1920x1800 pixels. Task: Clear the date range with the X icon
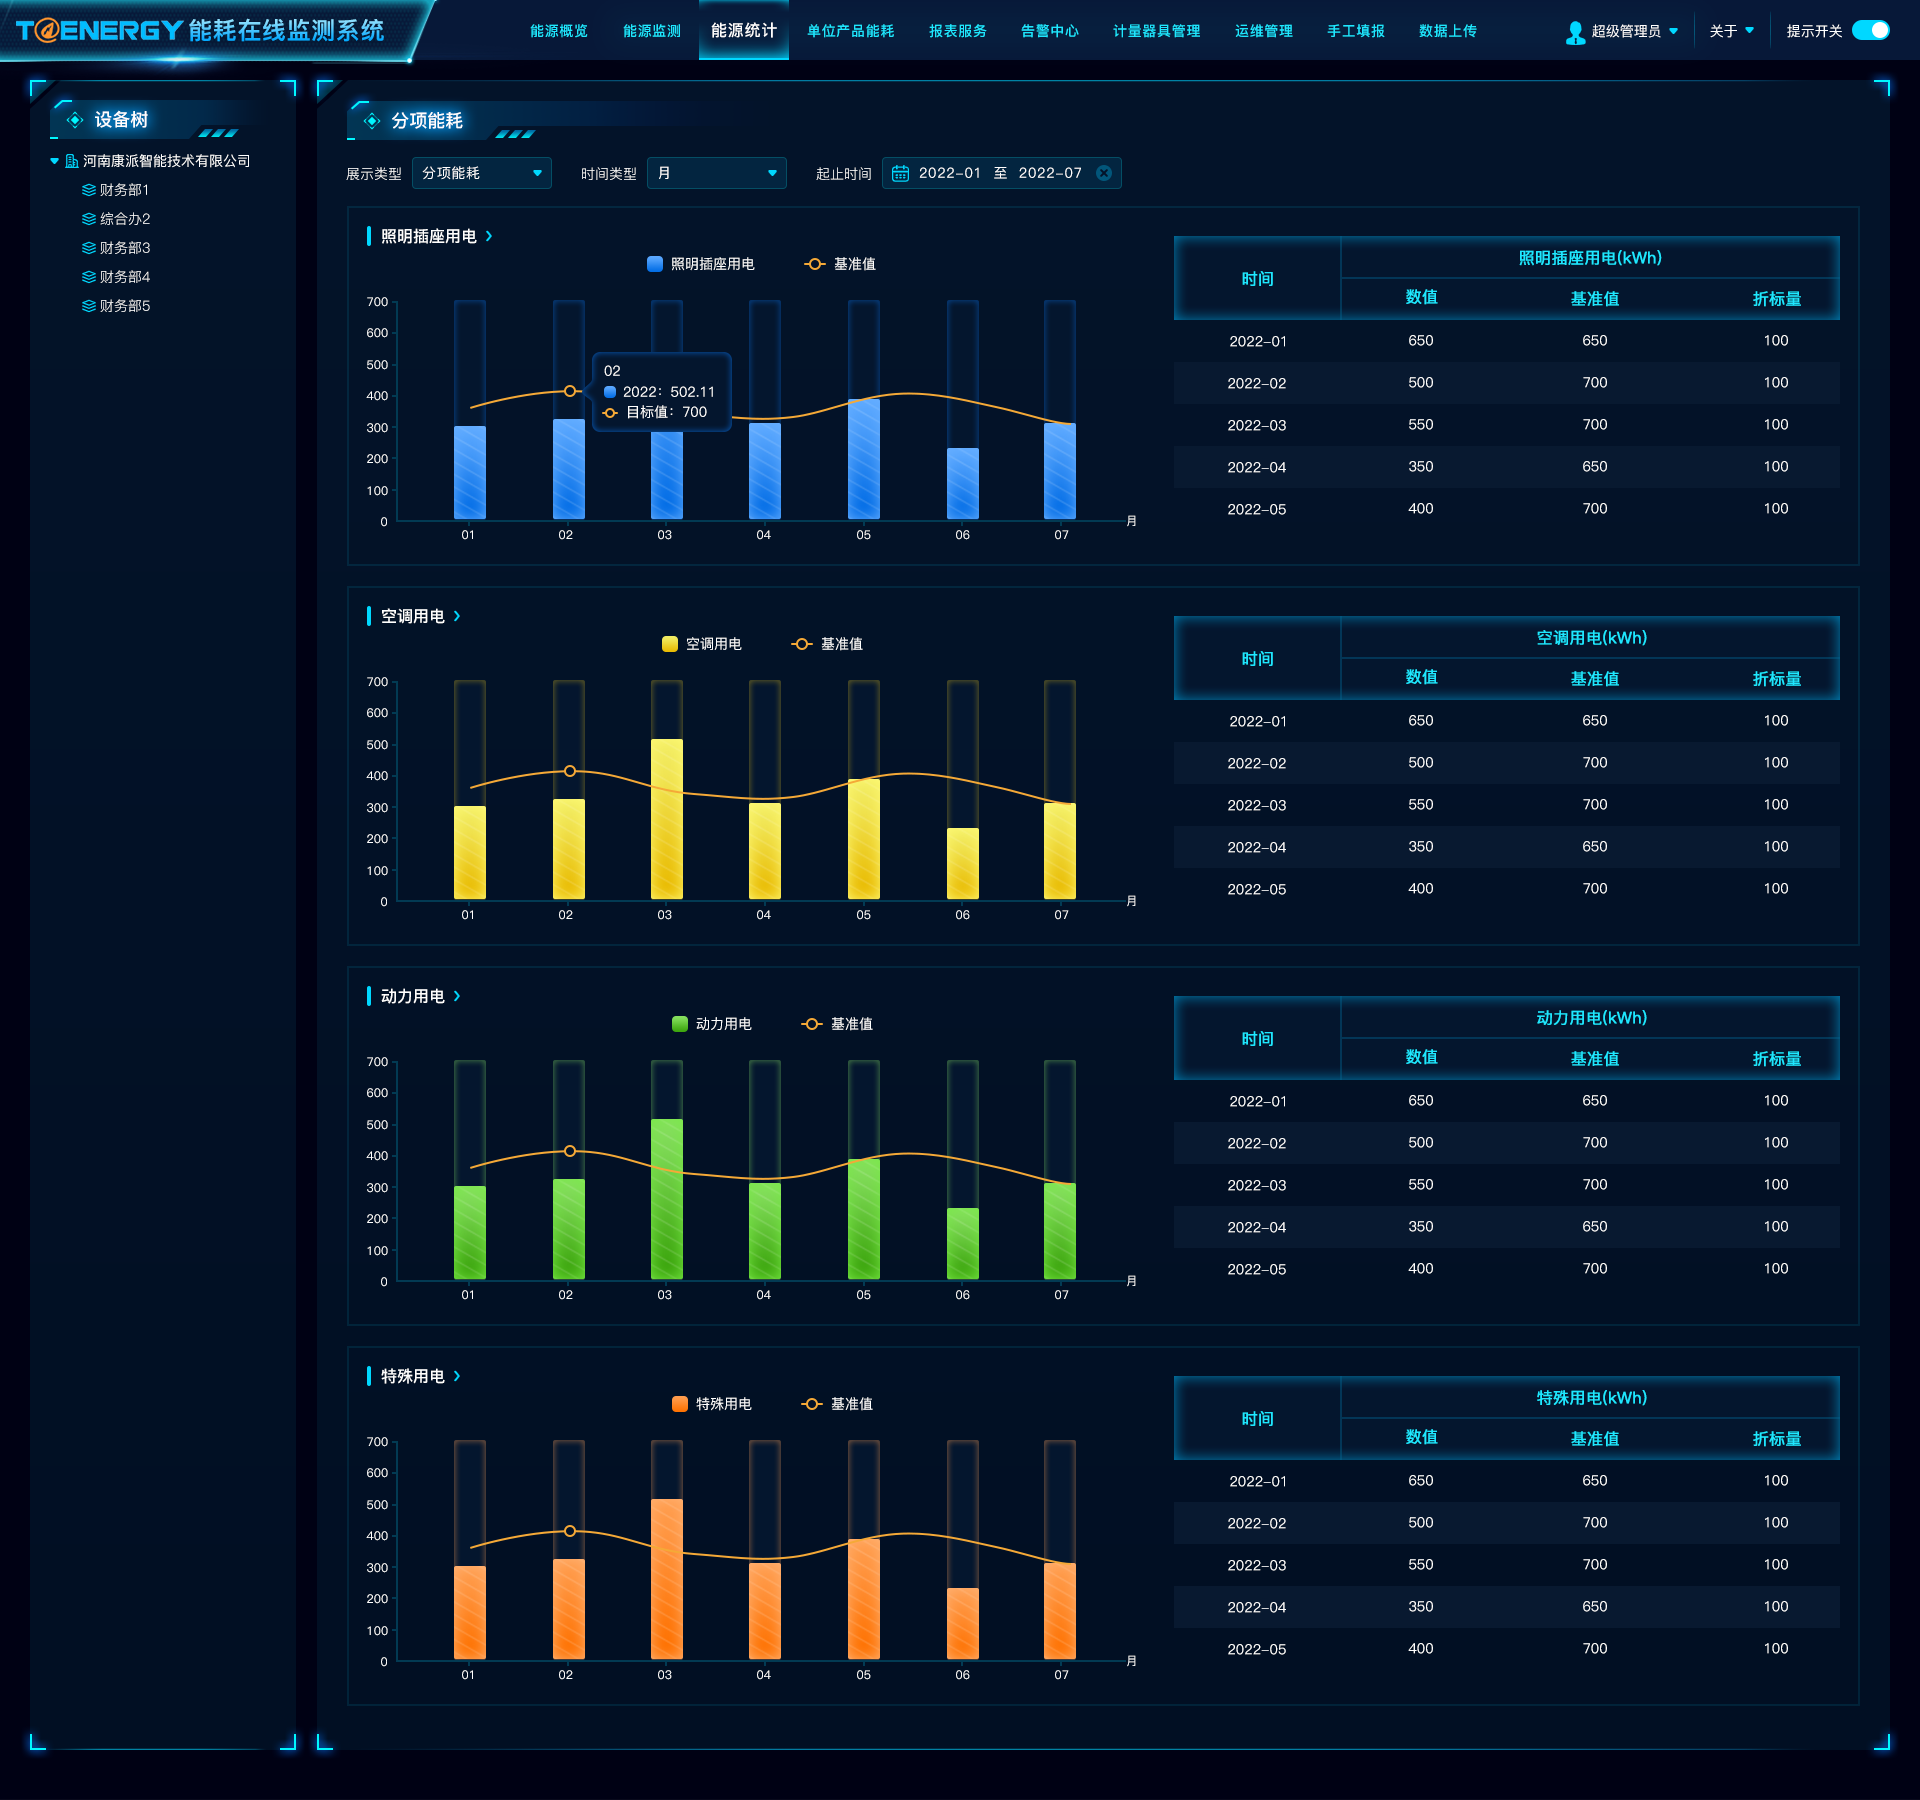[1104, 173]
